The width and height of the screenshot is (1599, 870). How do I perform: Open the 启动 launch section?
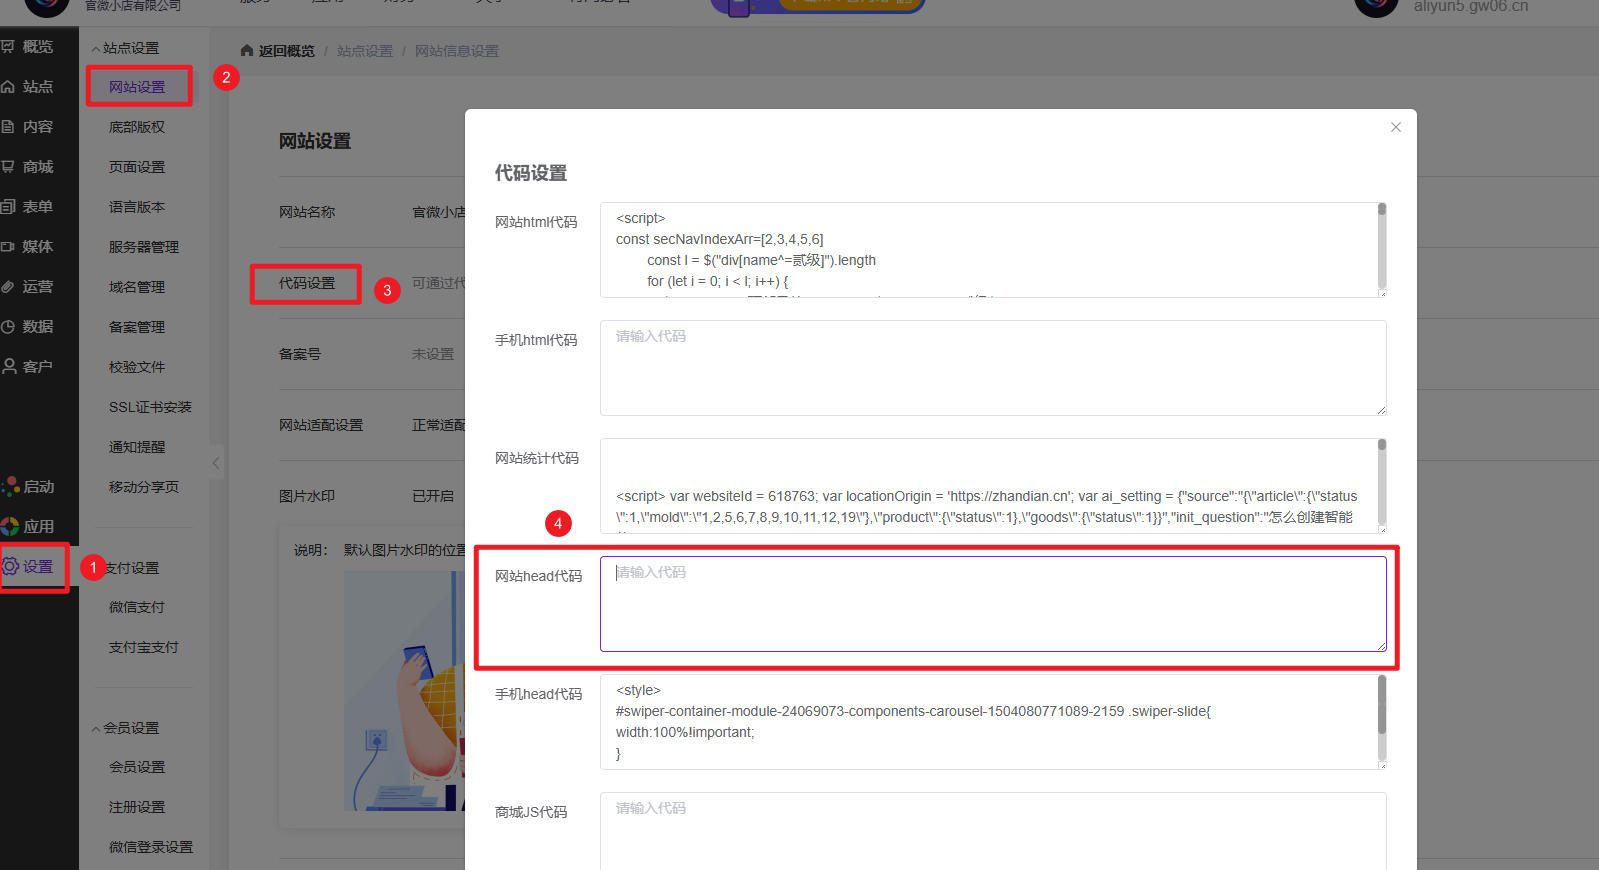pos(28,487)
